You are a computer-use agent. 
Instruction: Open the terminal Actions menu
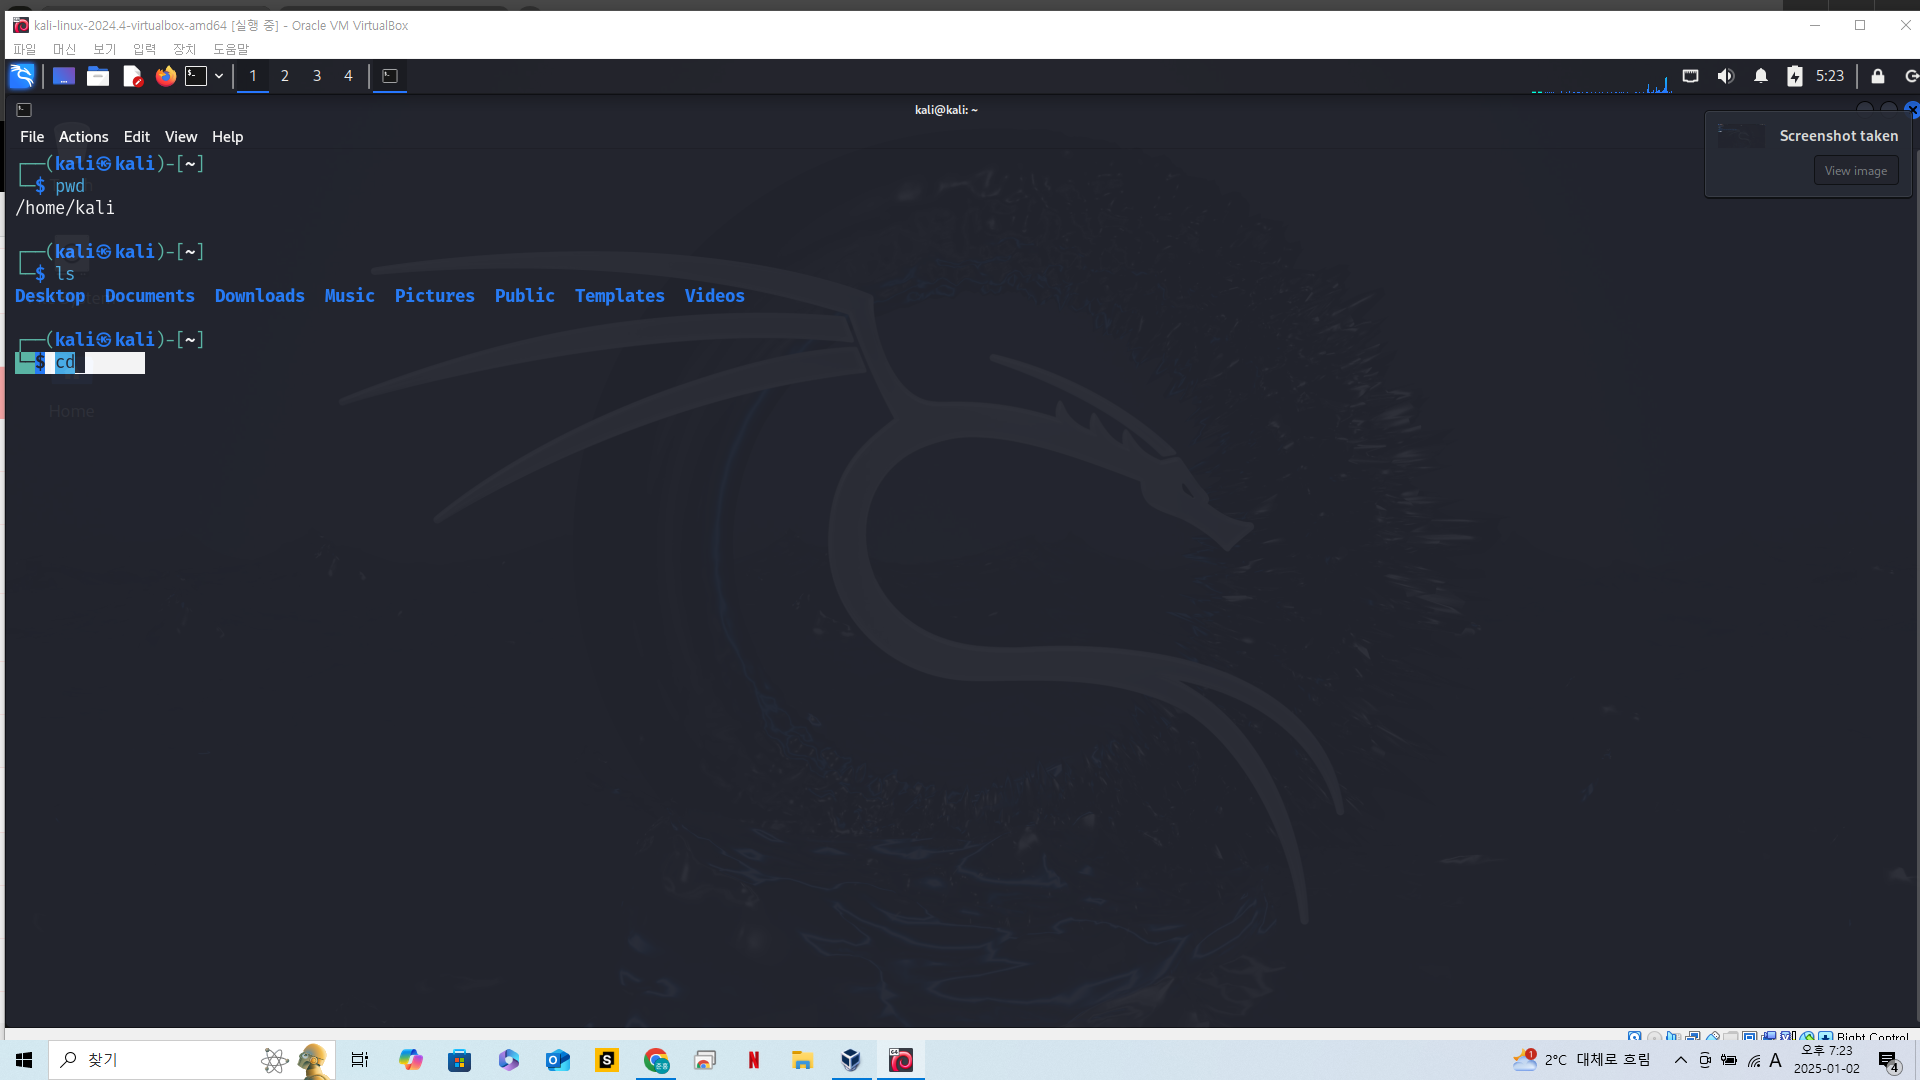click(83, 137)
